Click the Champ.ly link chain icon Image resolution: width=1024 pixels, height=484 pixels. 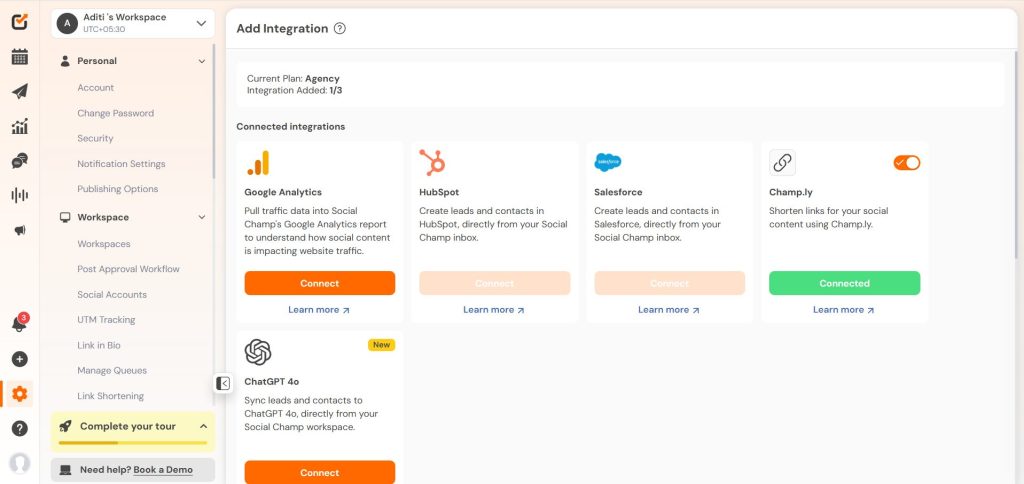click(782, 163)
